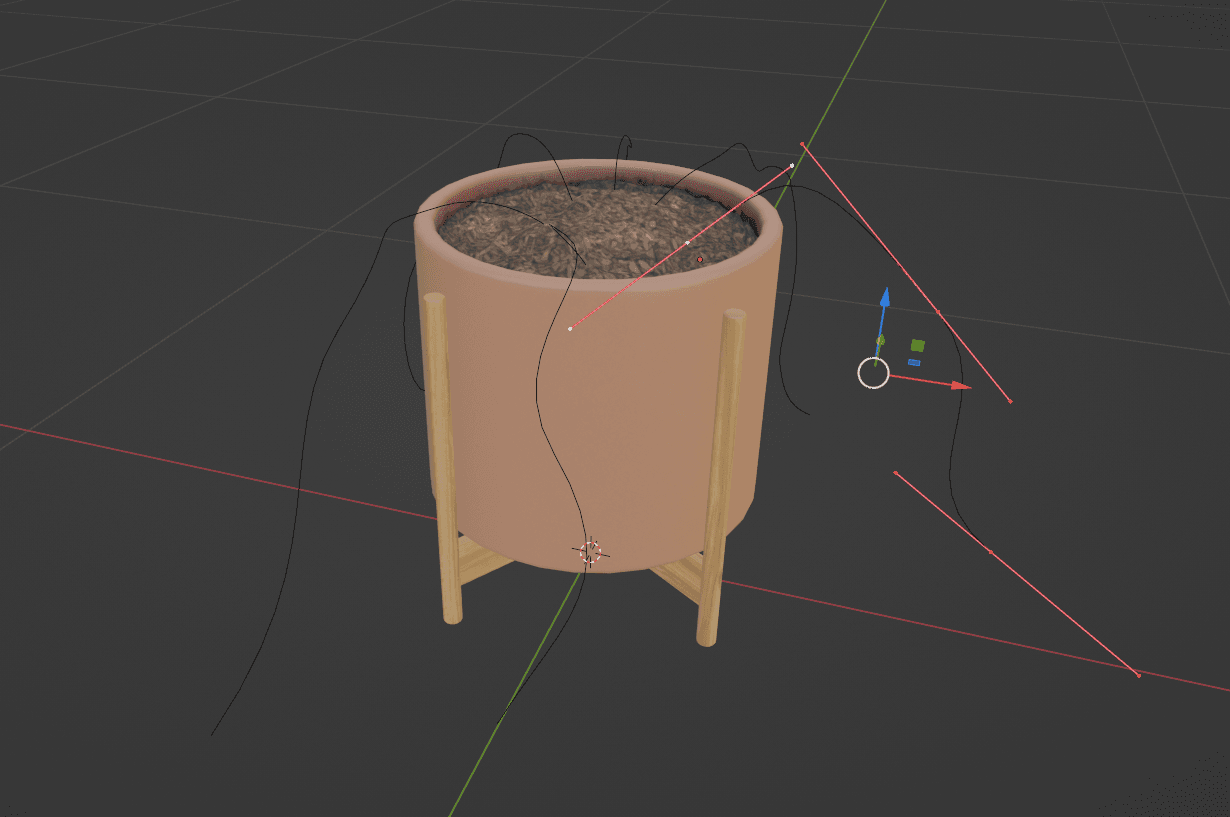
Task: Select top endpoint of the upper-right red handle
Action: click(x=802, y=144)
